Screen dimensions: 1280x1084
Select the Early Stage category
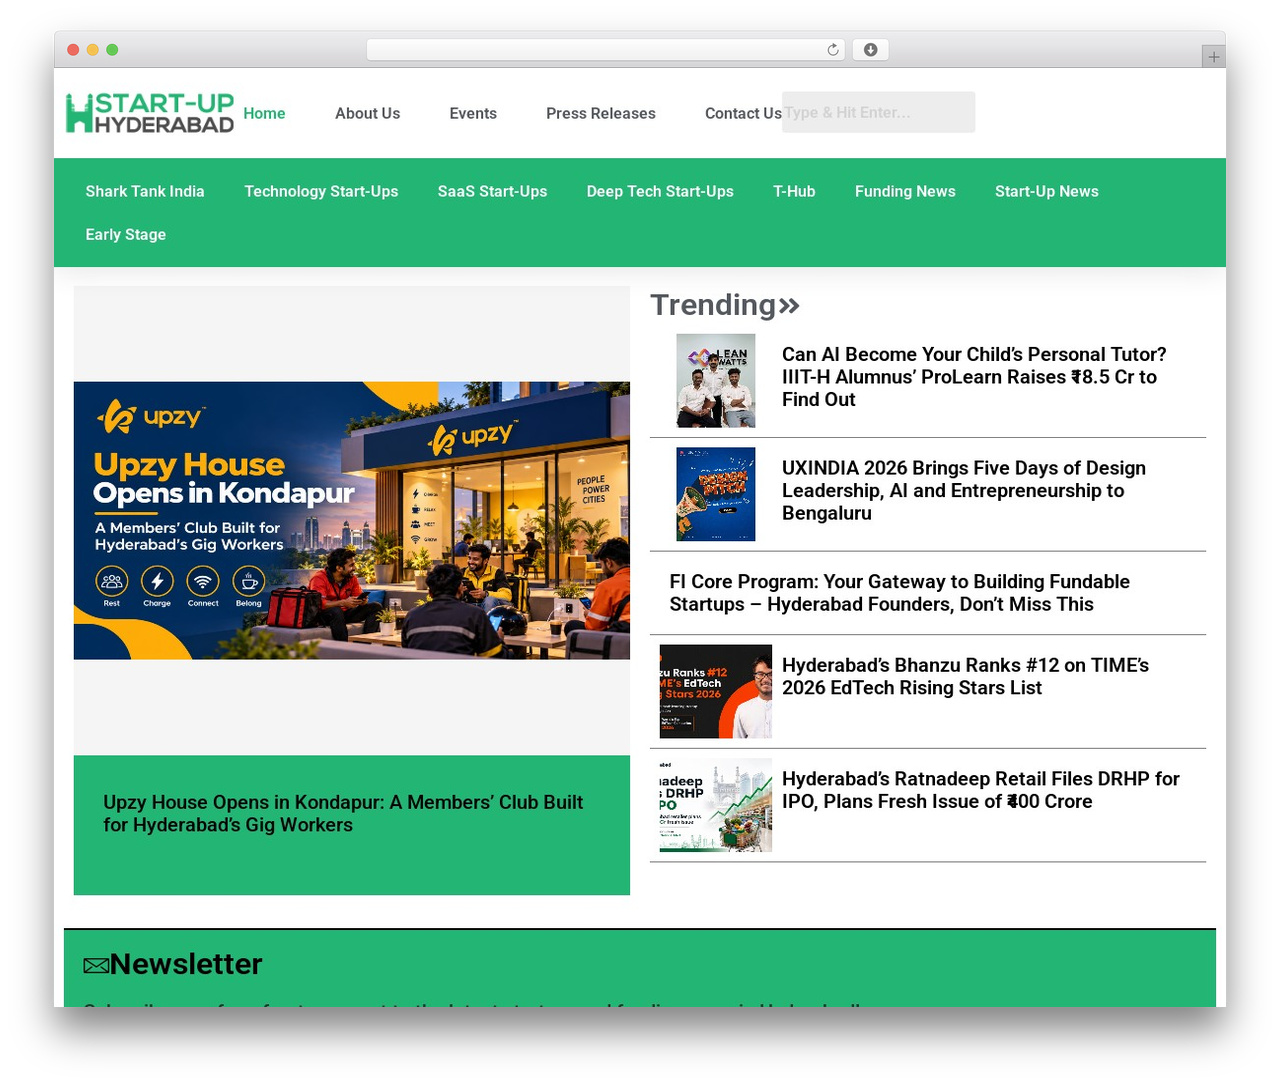point(126,234)
